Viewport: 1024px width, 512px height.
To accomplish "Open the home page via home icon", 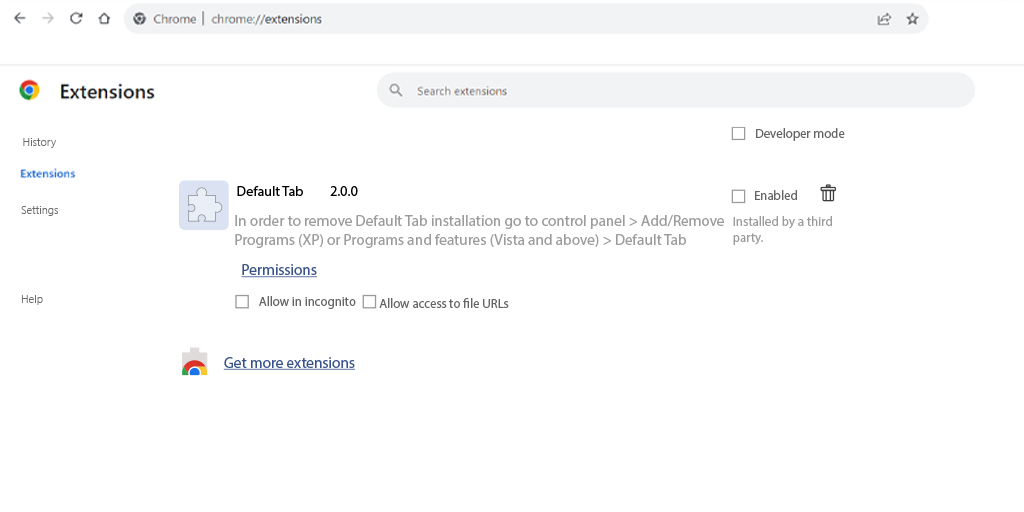I will pos(104,18).
